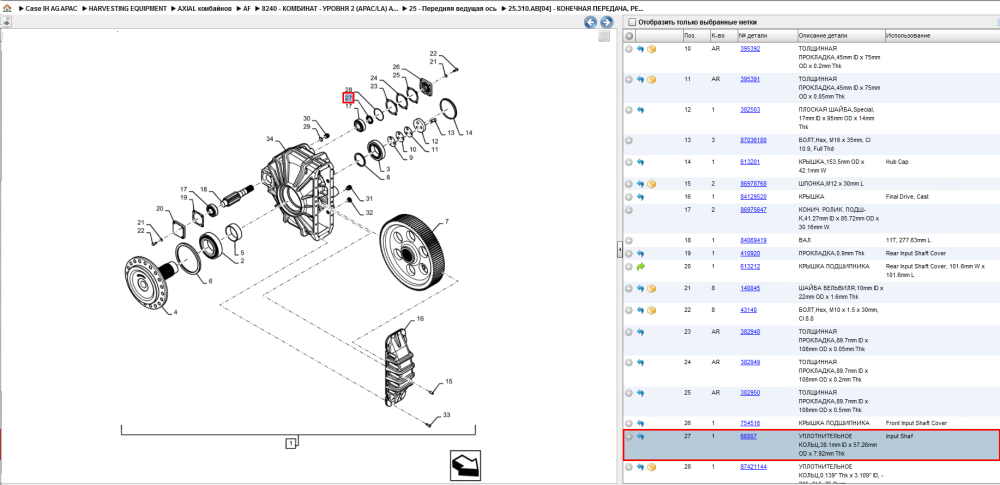Click blue replacement arrow in row 19
Screen dimensions: 1000x485
coord(640,254)
